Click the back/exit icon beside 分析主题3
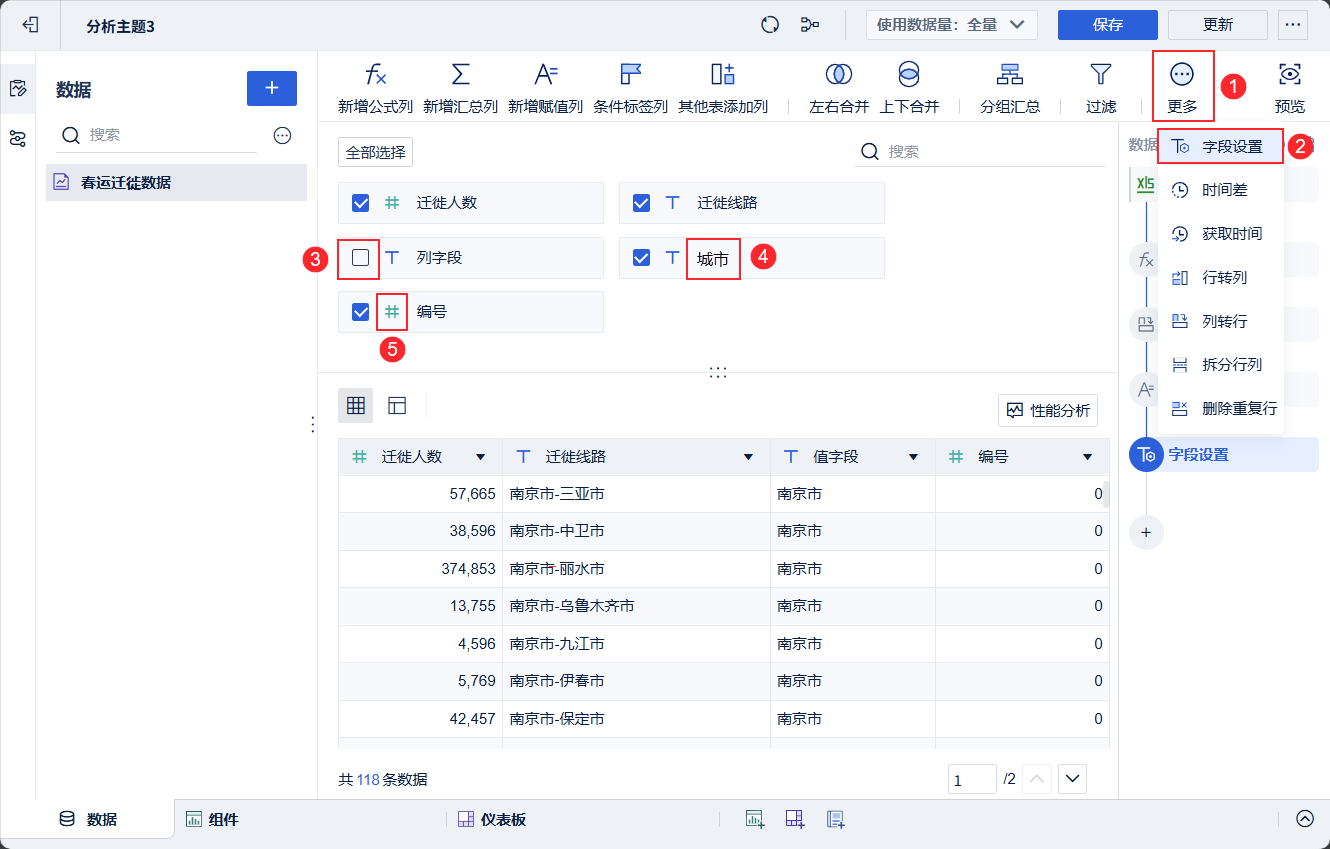Screen dimensions: 1330x849 coord(30,25)
